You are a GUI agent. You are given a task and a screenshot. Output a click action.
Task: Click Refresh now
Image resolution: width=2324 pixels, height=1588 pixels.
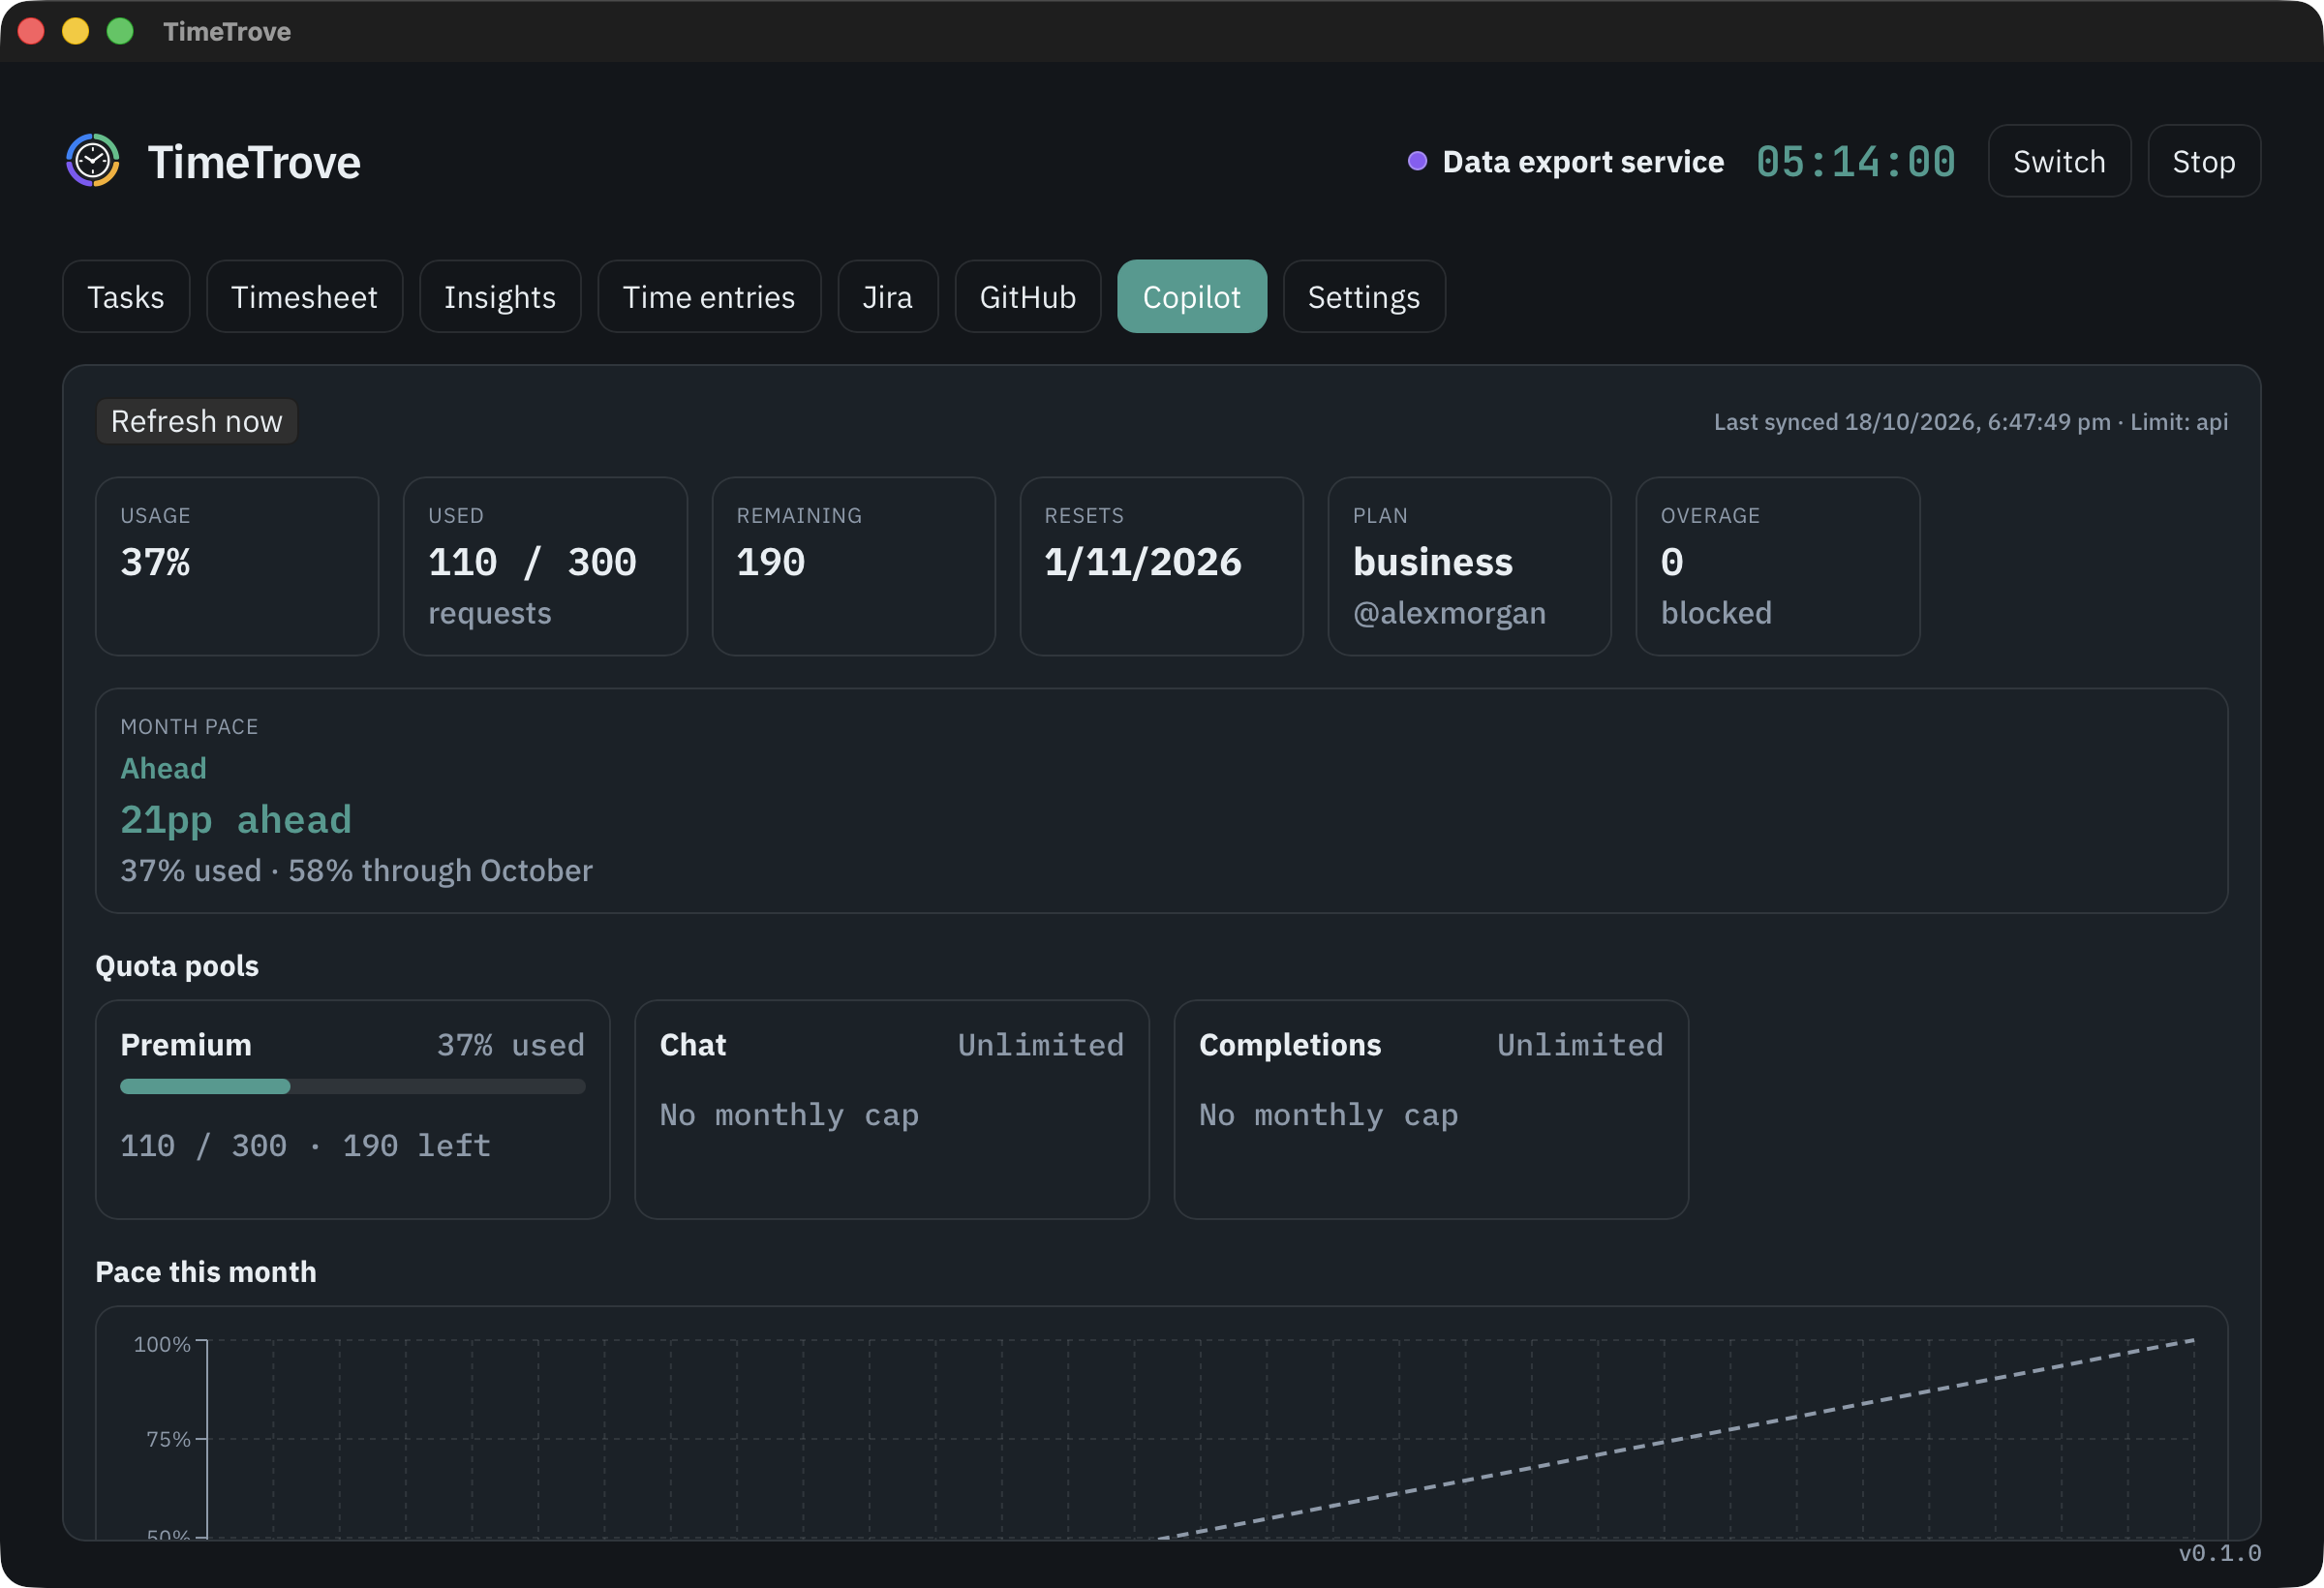197,421
